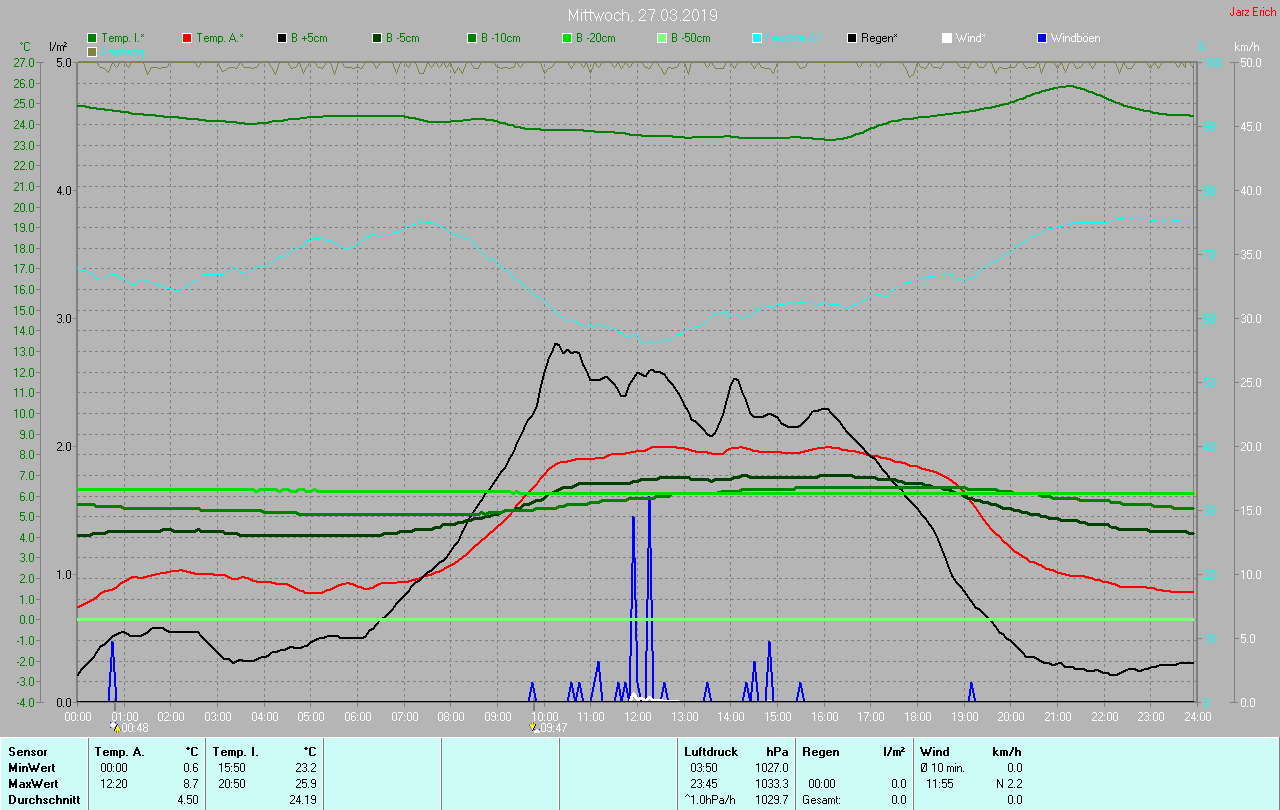1280x810 pixels.
Task: Click the red Temp. A. legend swatch
Action: point(187,38)
